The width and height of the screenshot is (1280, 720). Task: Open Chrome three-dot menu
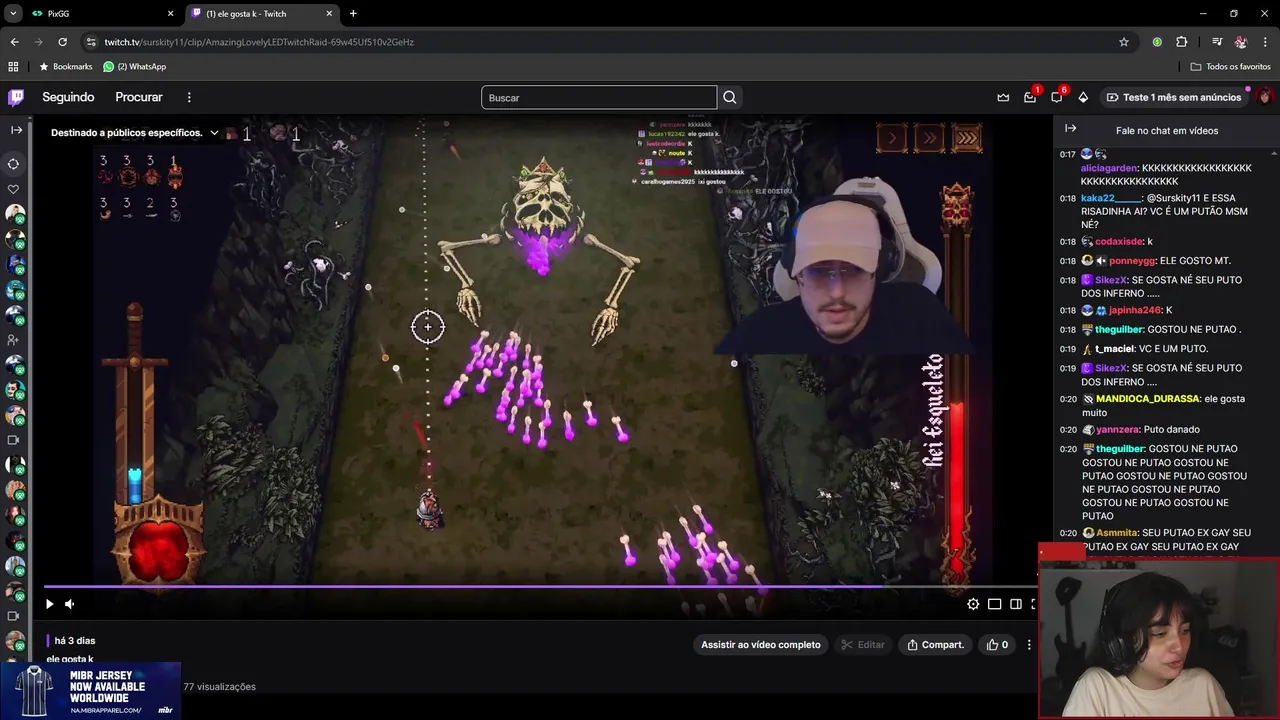click(x=1265, y=42)
